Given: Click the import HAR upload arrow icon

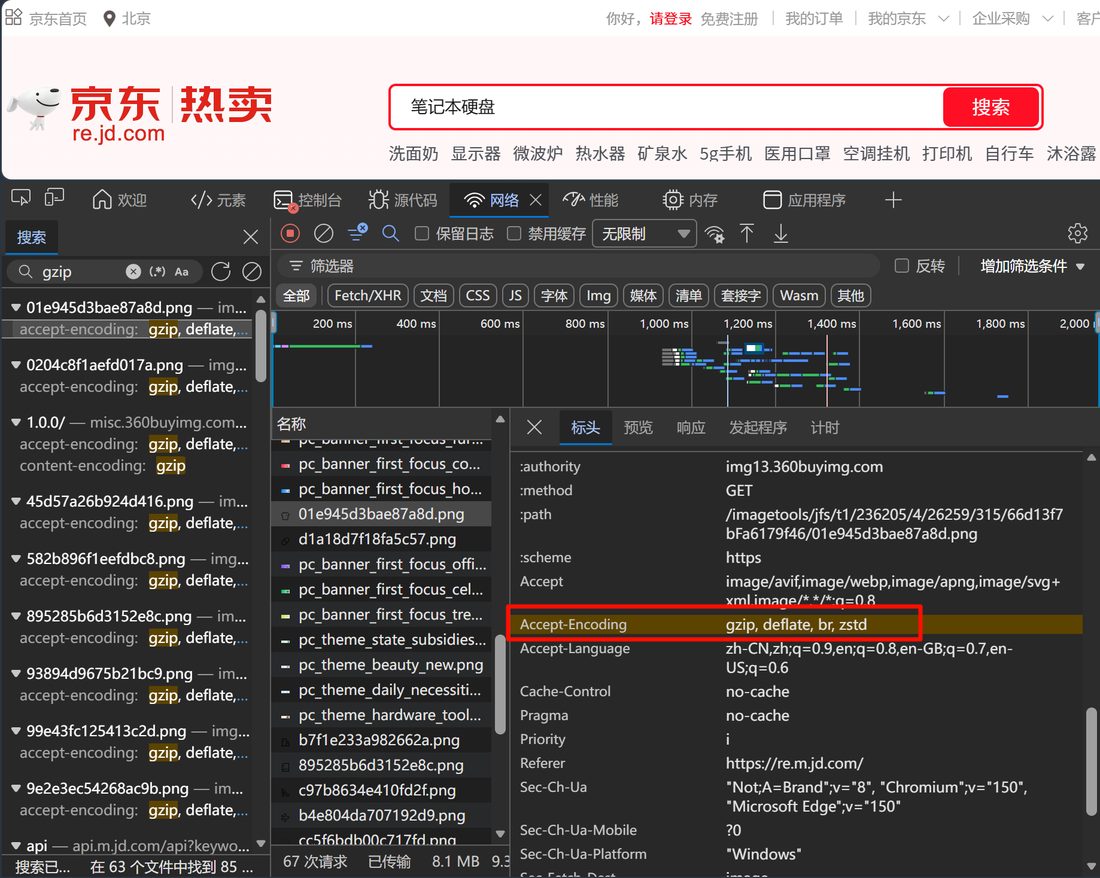Looking at the screenshot, I should tap(747, 234).
